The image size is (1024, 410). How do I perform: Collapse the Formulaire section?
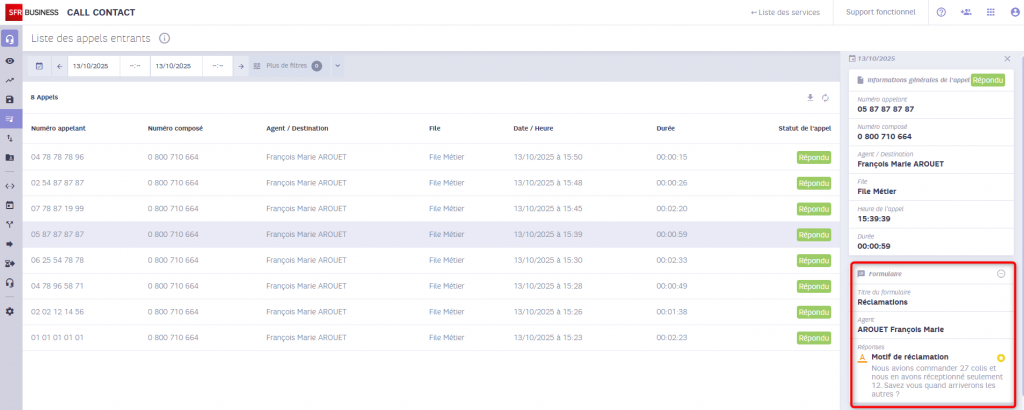[x=1001, y=273]
